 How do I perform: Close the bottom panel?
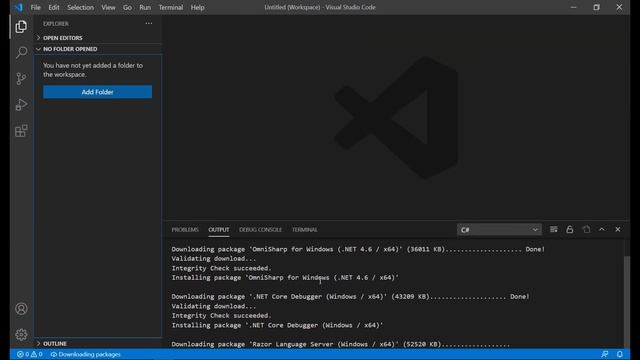(618, 229)
